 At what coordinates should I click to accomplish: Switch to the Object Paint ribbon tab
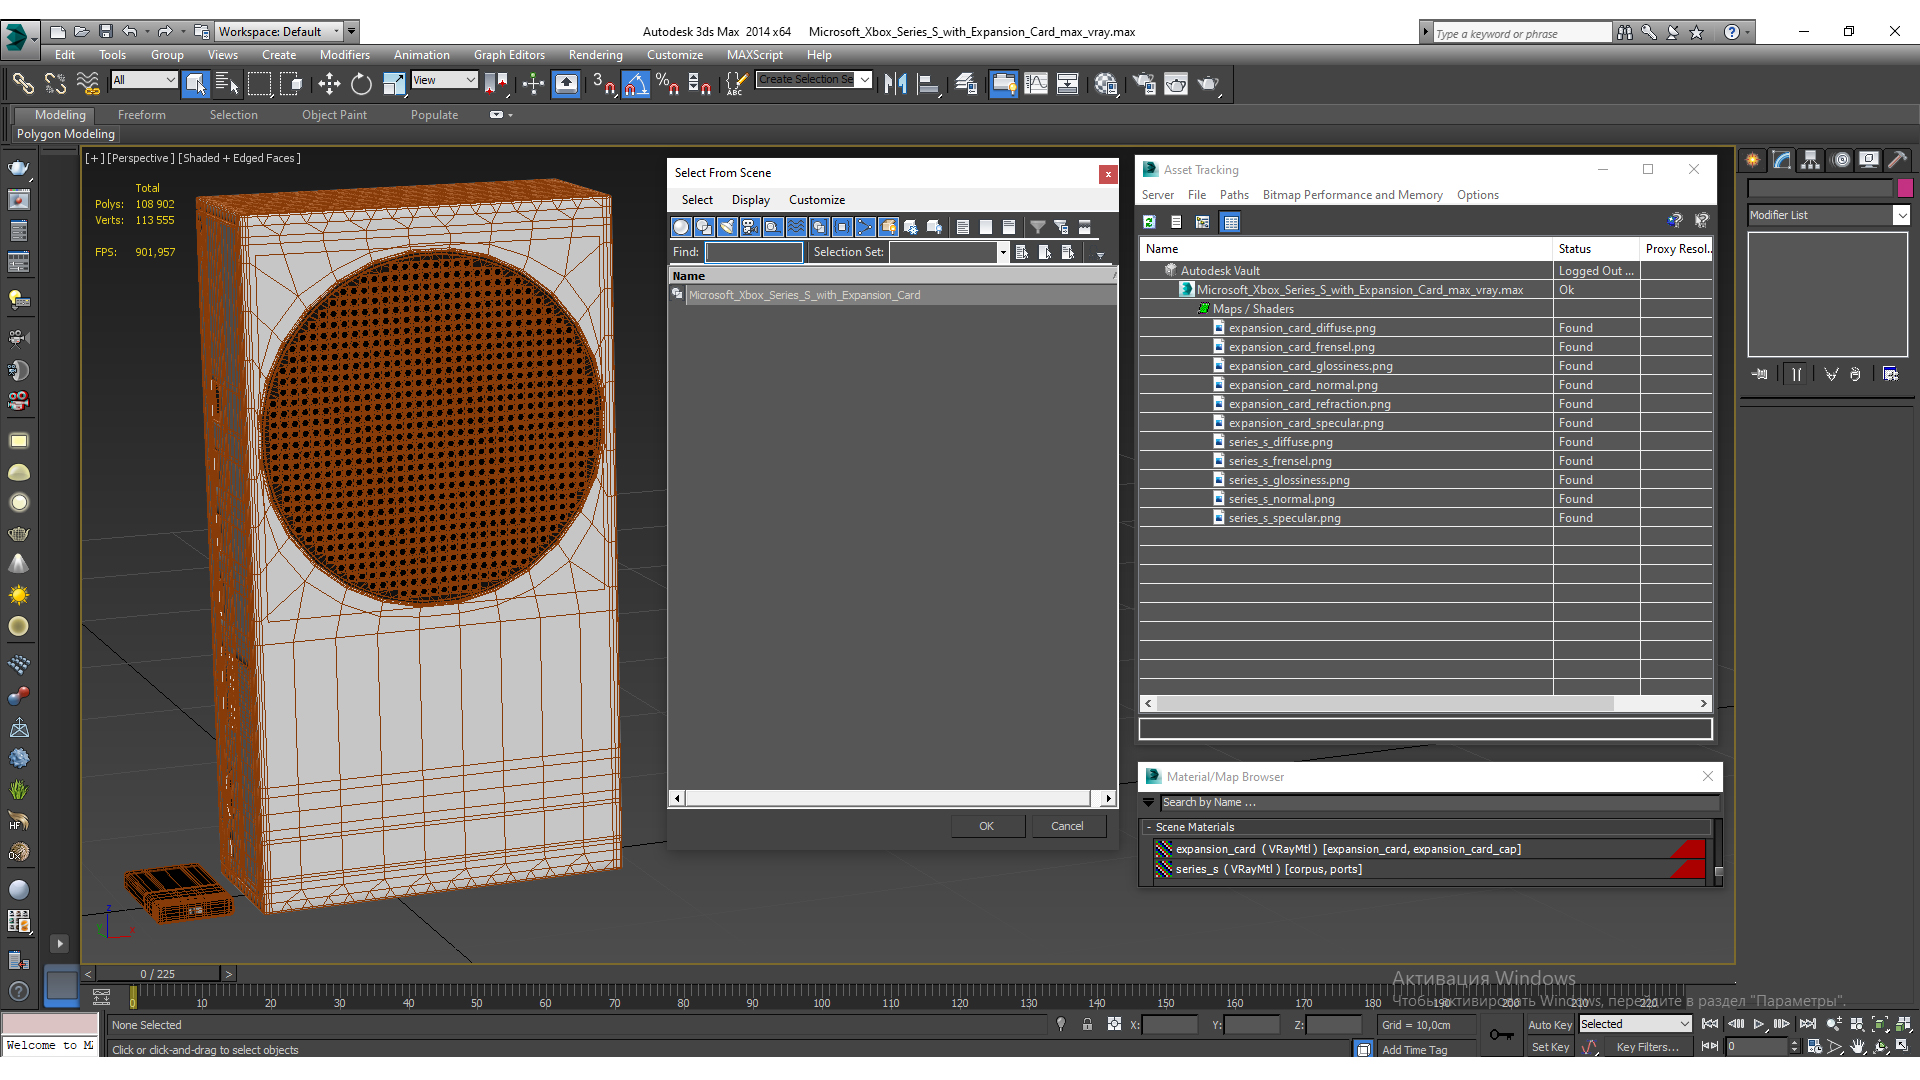point(334,115)
